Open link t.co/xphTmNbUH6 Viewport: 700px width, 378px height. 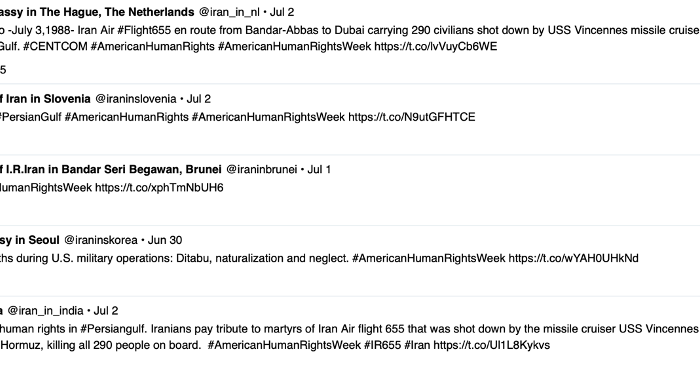pos(159,188)
